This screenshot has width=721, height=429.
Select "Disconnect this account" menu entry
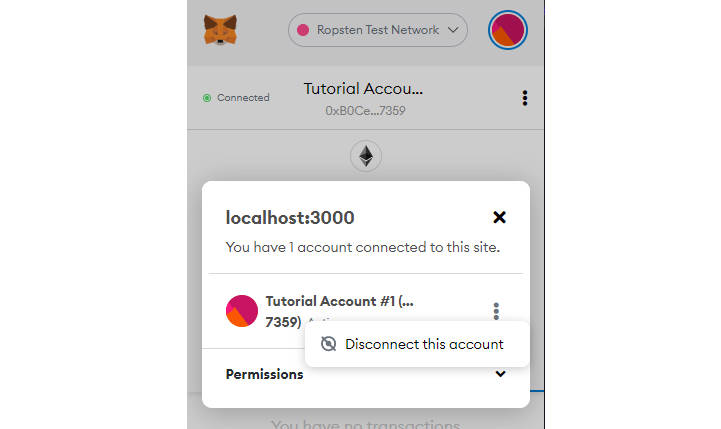tap(423, 344)
